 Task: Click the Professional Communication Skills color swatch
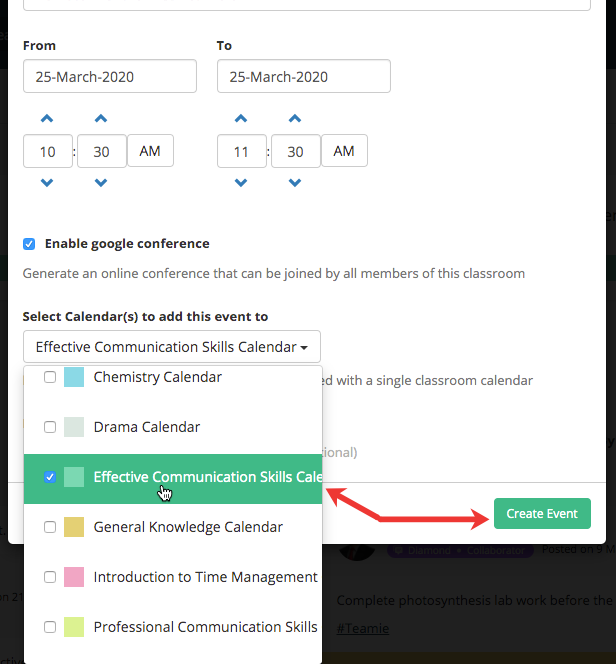tap(74, 627)
